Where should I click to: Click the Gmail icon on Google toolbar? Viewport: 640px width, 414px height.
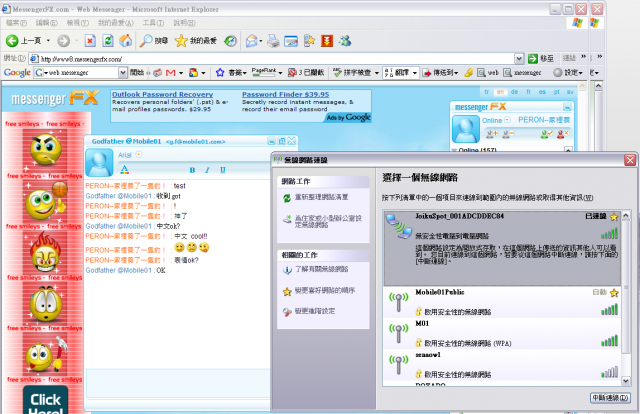click(x=171, y=73)
